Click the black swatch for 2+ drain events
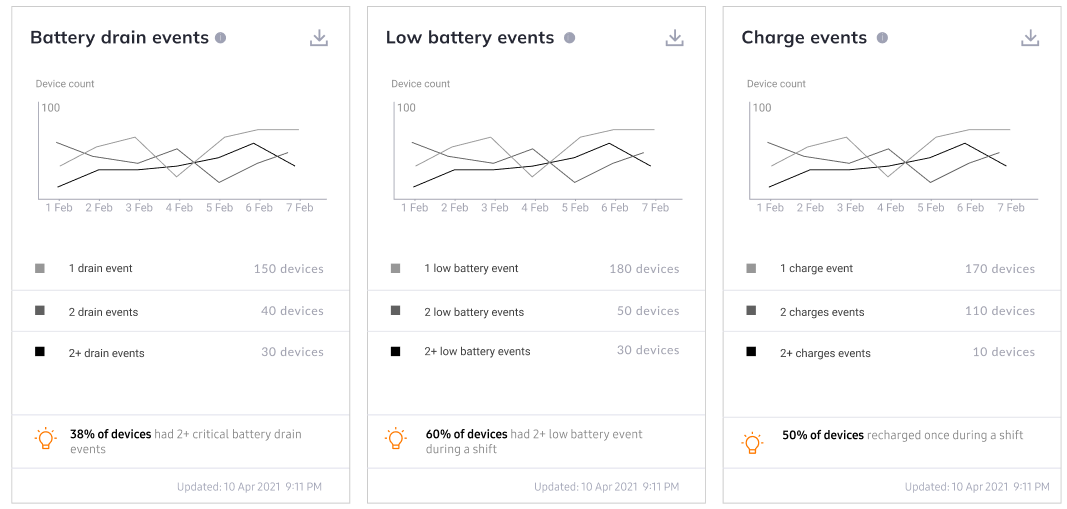 (x=39, y=352)
